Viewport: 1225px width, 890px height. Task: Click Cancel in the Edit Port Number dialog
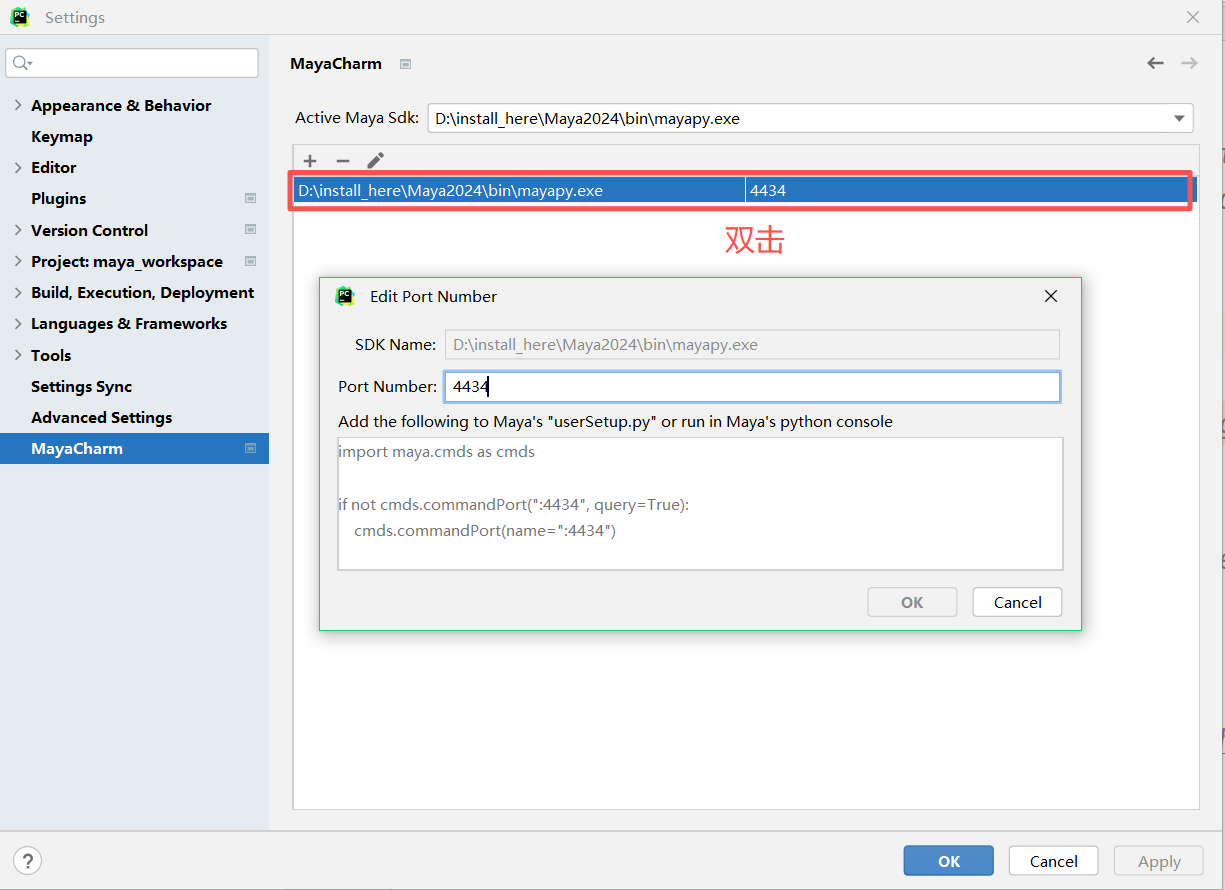tap(1018, 602)
